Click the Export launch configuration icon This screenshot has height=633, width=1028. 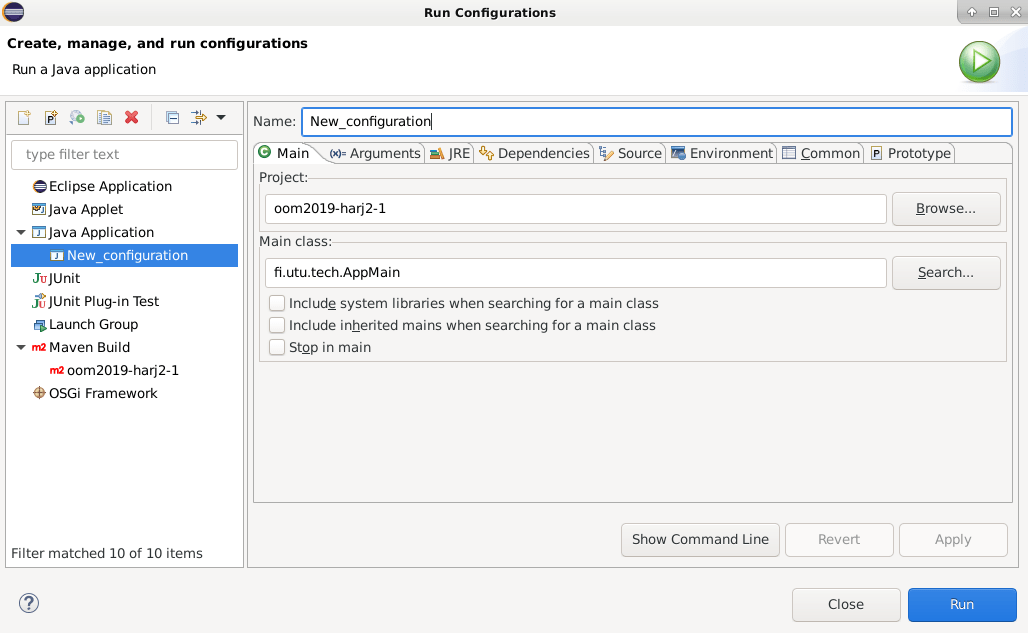pos(77,117)
